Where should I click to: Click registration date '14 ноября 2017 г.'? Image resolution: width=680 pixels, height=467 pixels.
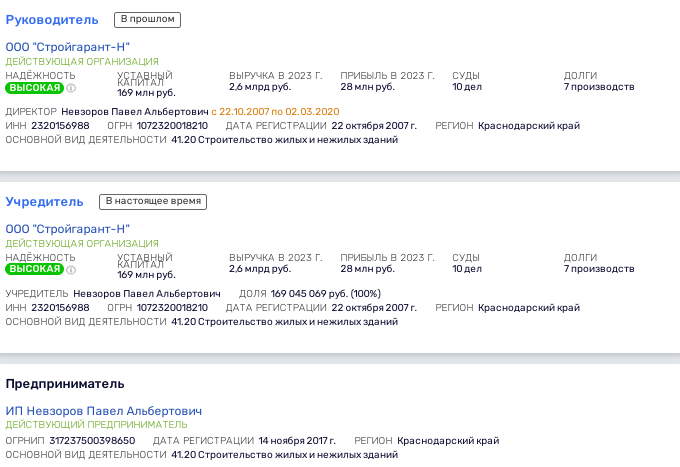297,441
